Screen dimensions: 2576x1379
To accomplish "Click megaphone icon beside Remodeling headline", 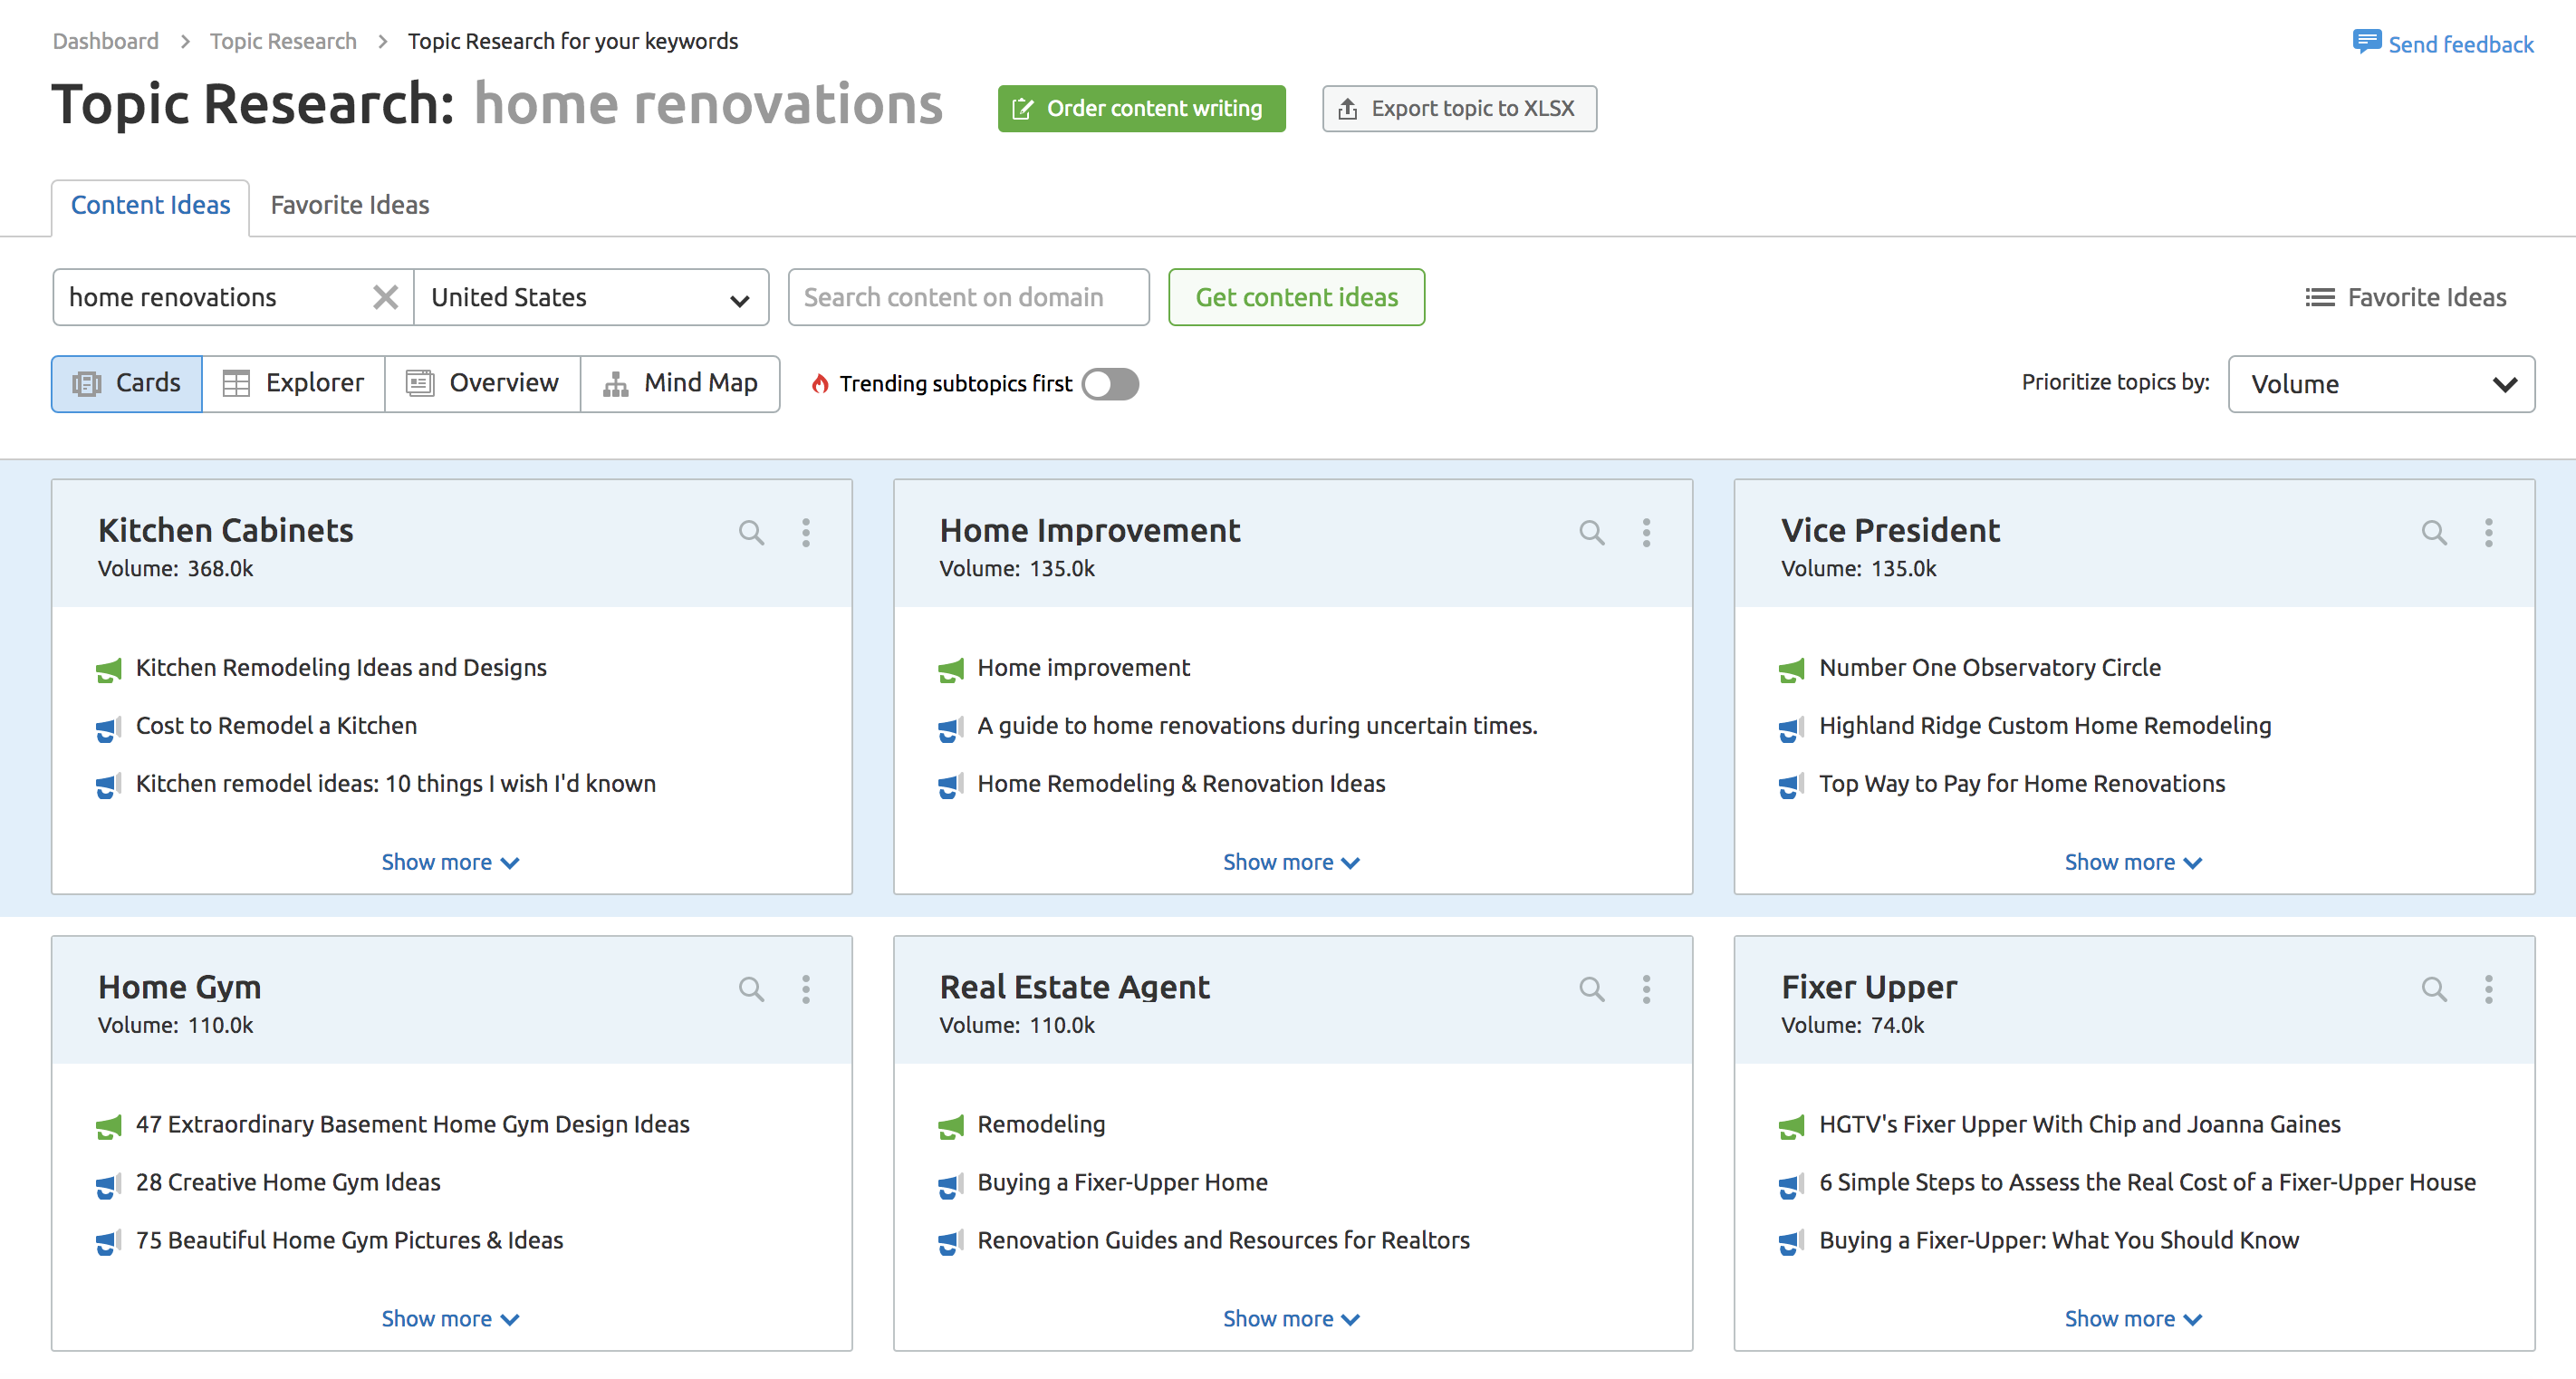I will click(951, 1128).
